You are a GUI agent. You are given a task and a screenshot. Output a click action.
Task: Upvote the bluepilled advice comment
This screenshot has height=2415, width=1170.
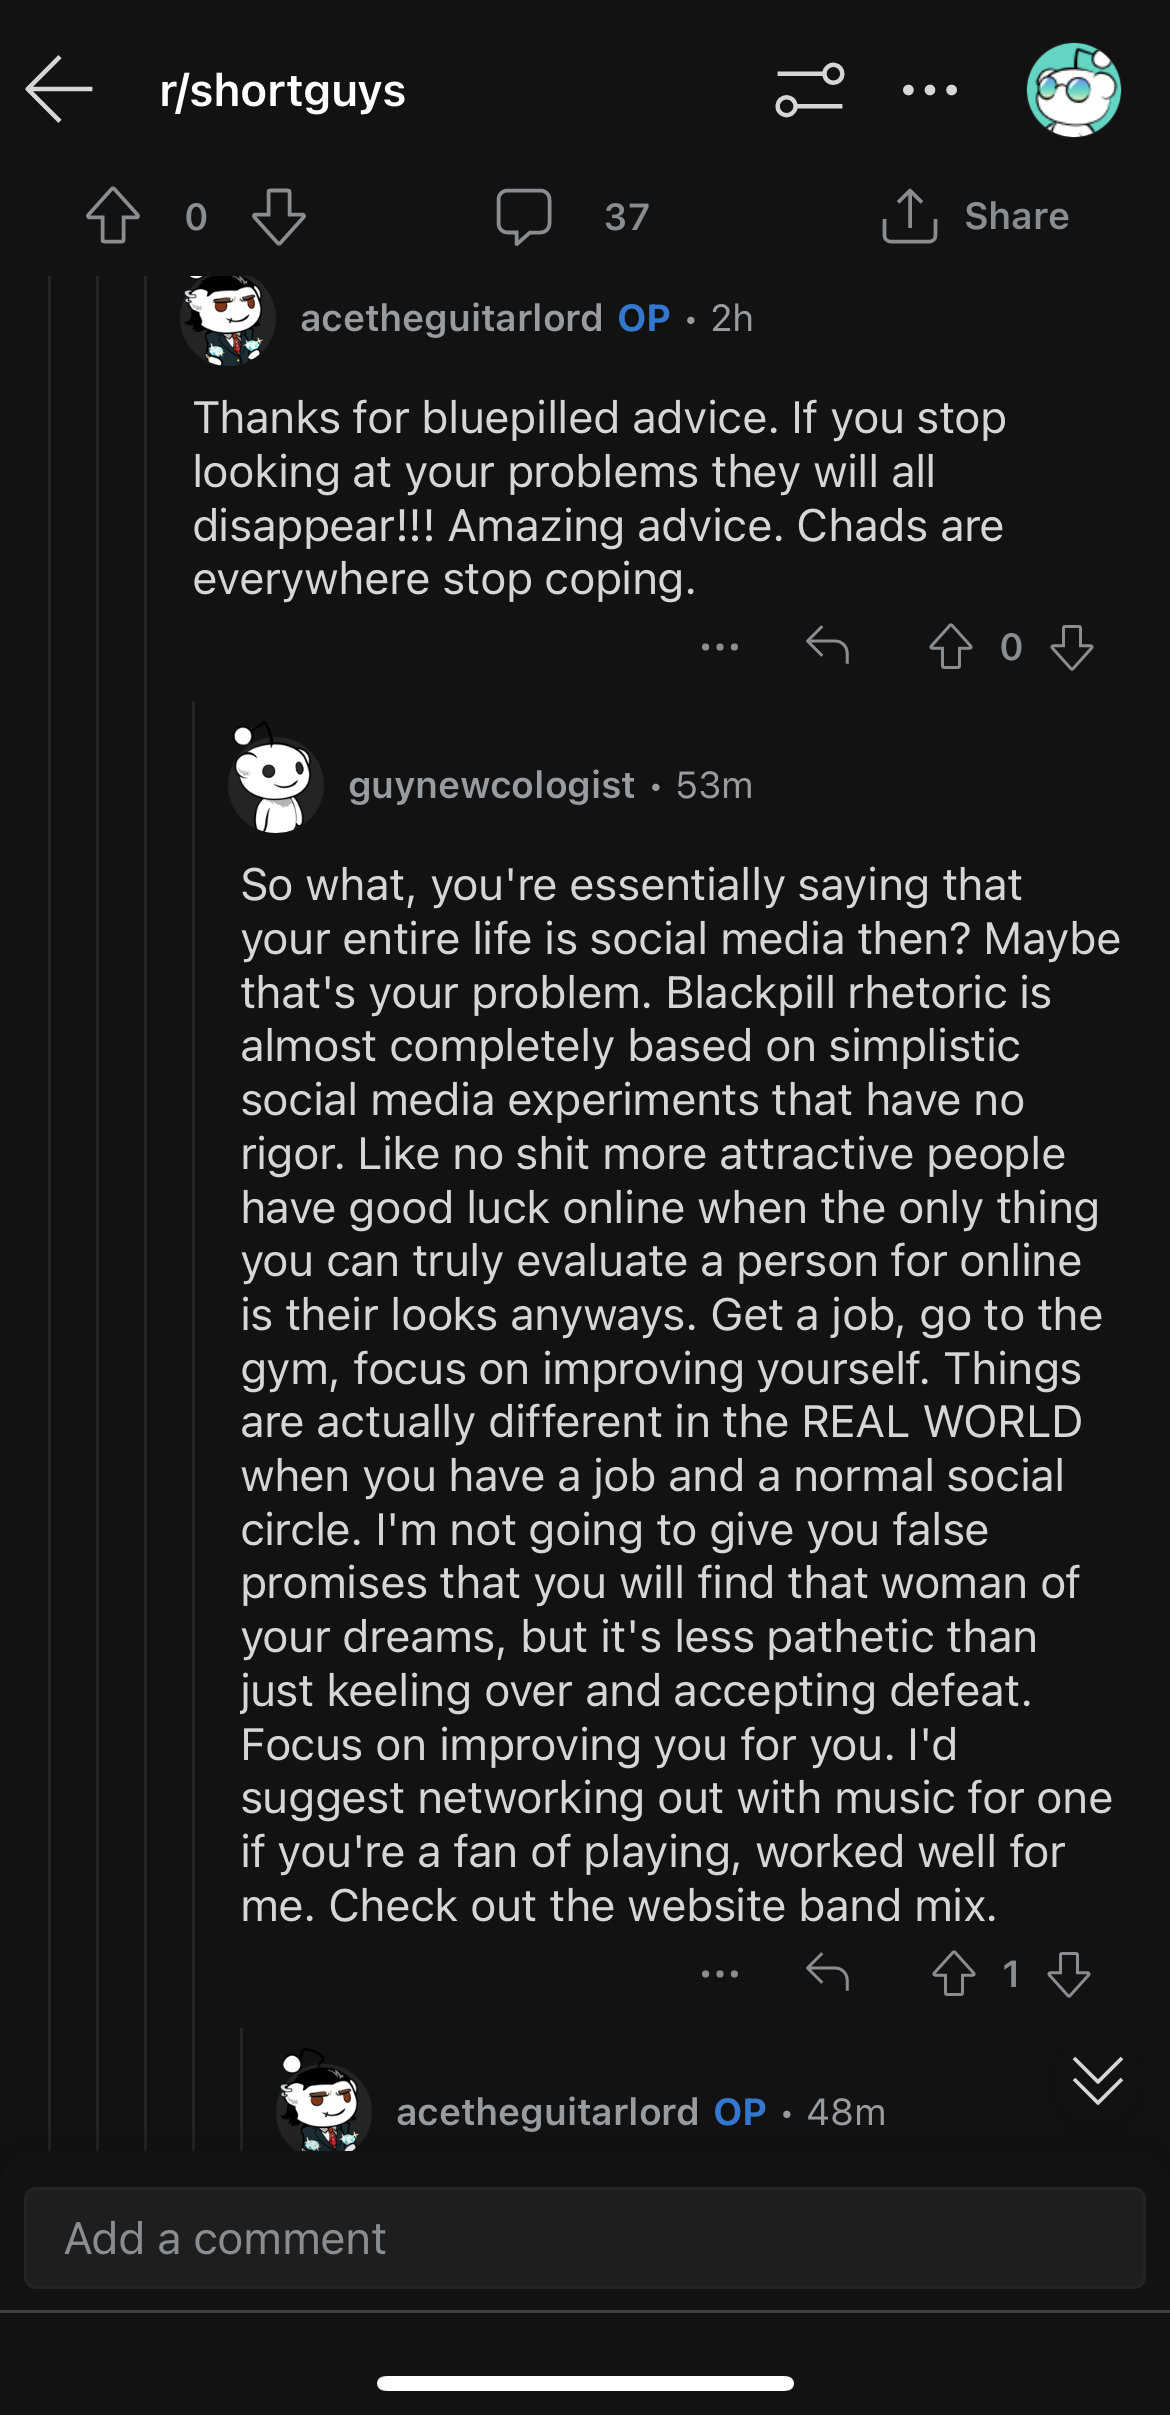(x=950, y=646)
